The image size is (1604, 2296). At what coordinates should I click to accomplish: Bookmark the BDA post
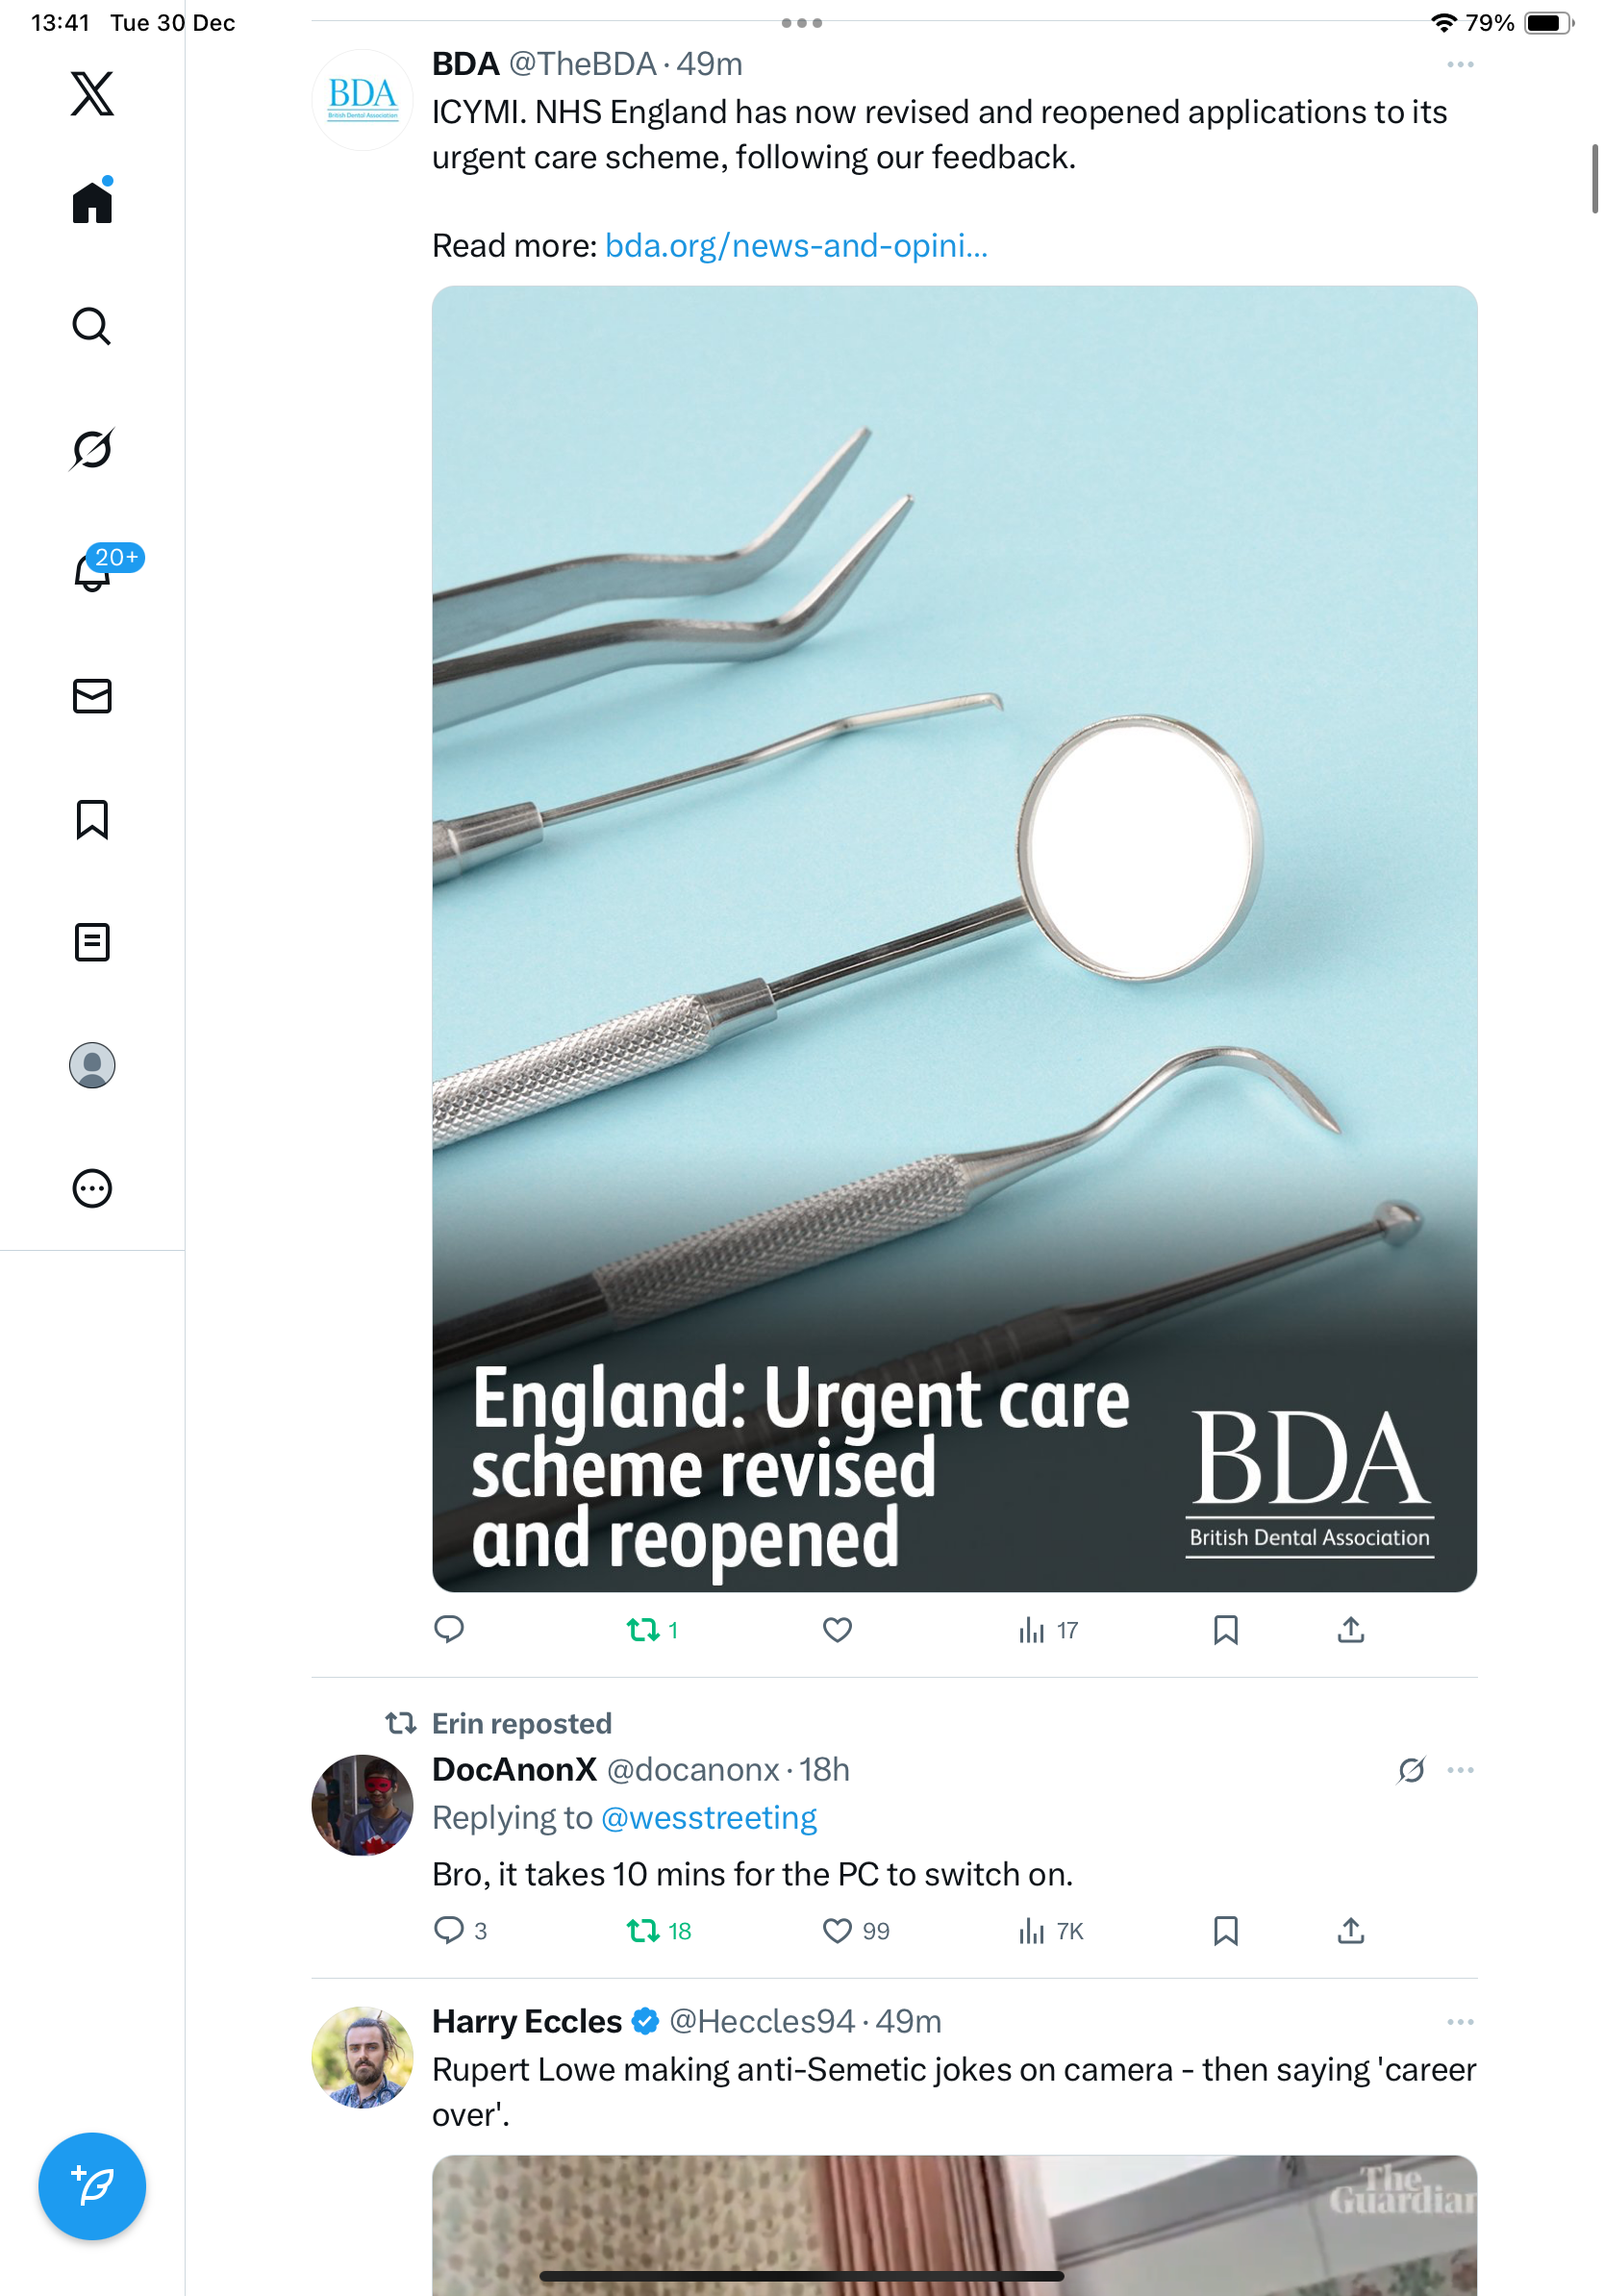1225,1630
